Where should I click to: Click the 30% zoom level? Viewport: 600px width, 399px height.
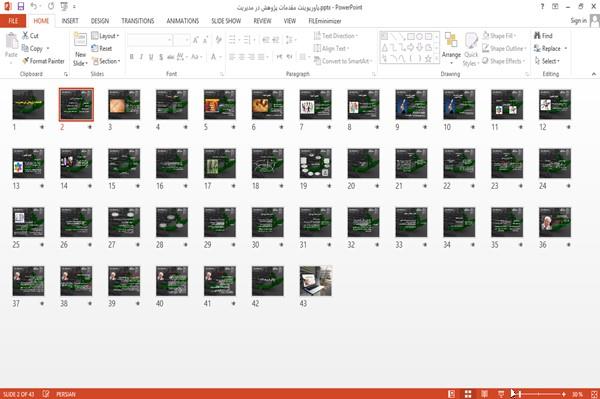click(577, 394)
